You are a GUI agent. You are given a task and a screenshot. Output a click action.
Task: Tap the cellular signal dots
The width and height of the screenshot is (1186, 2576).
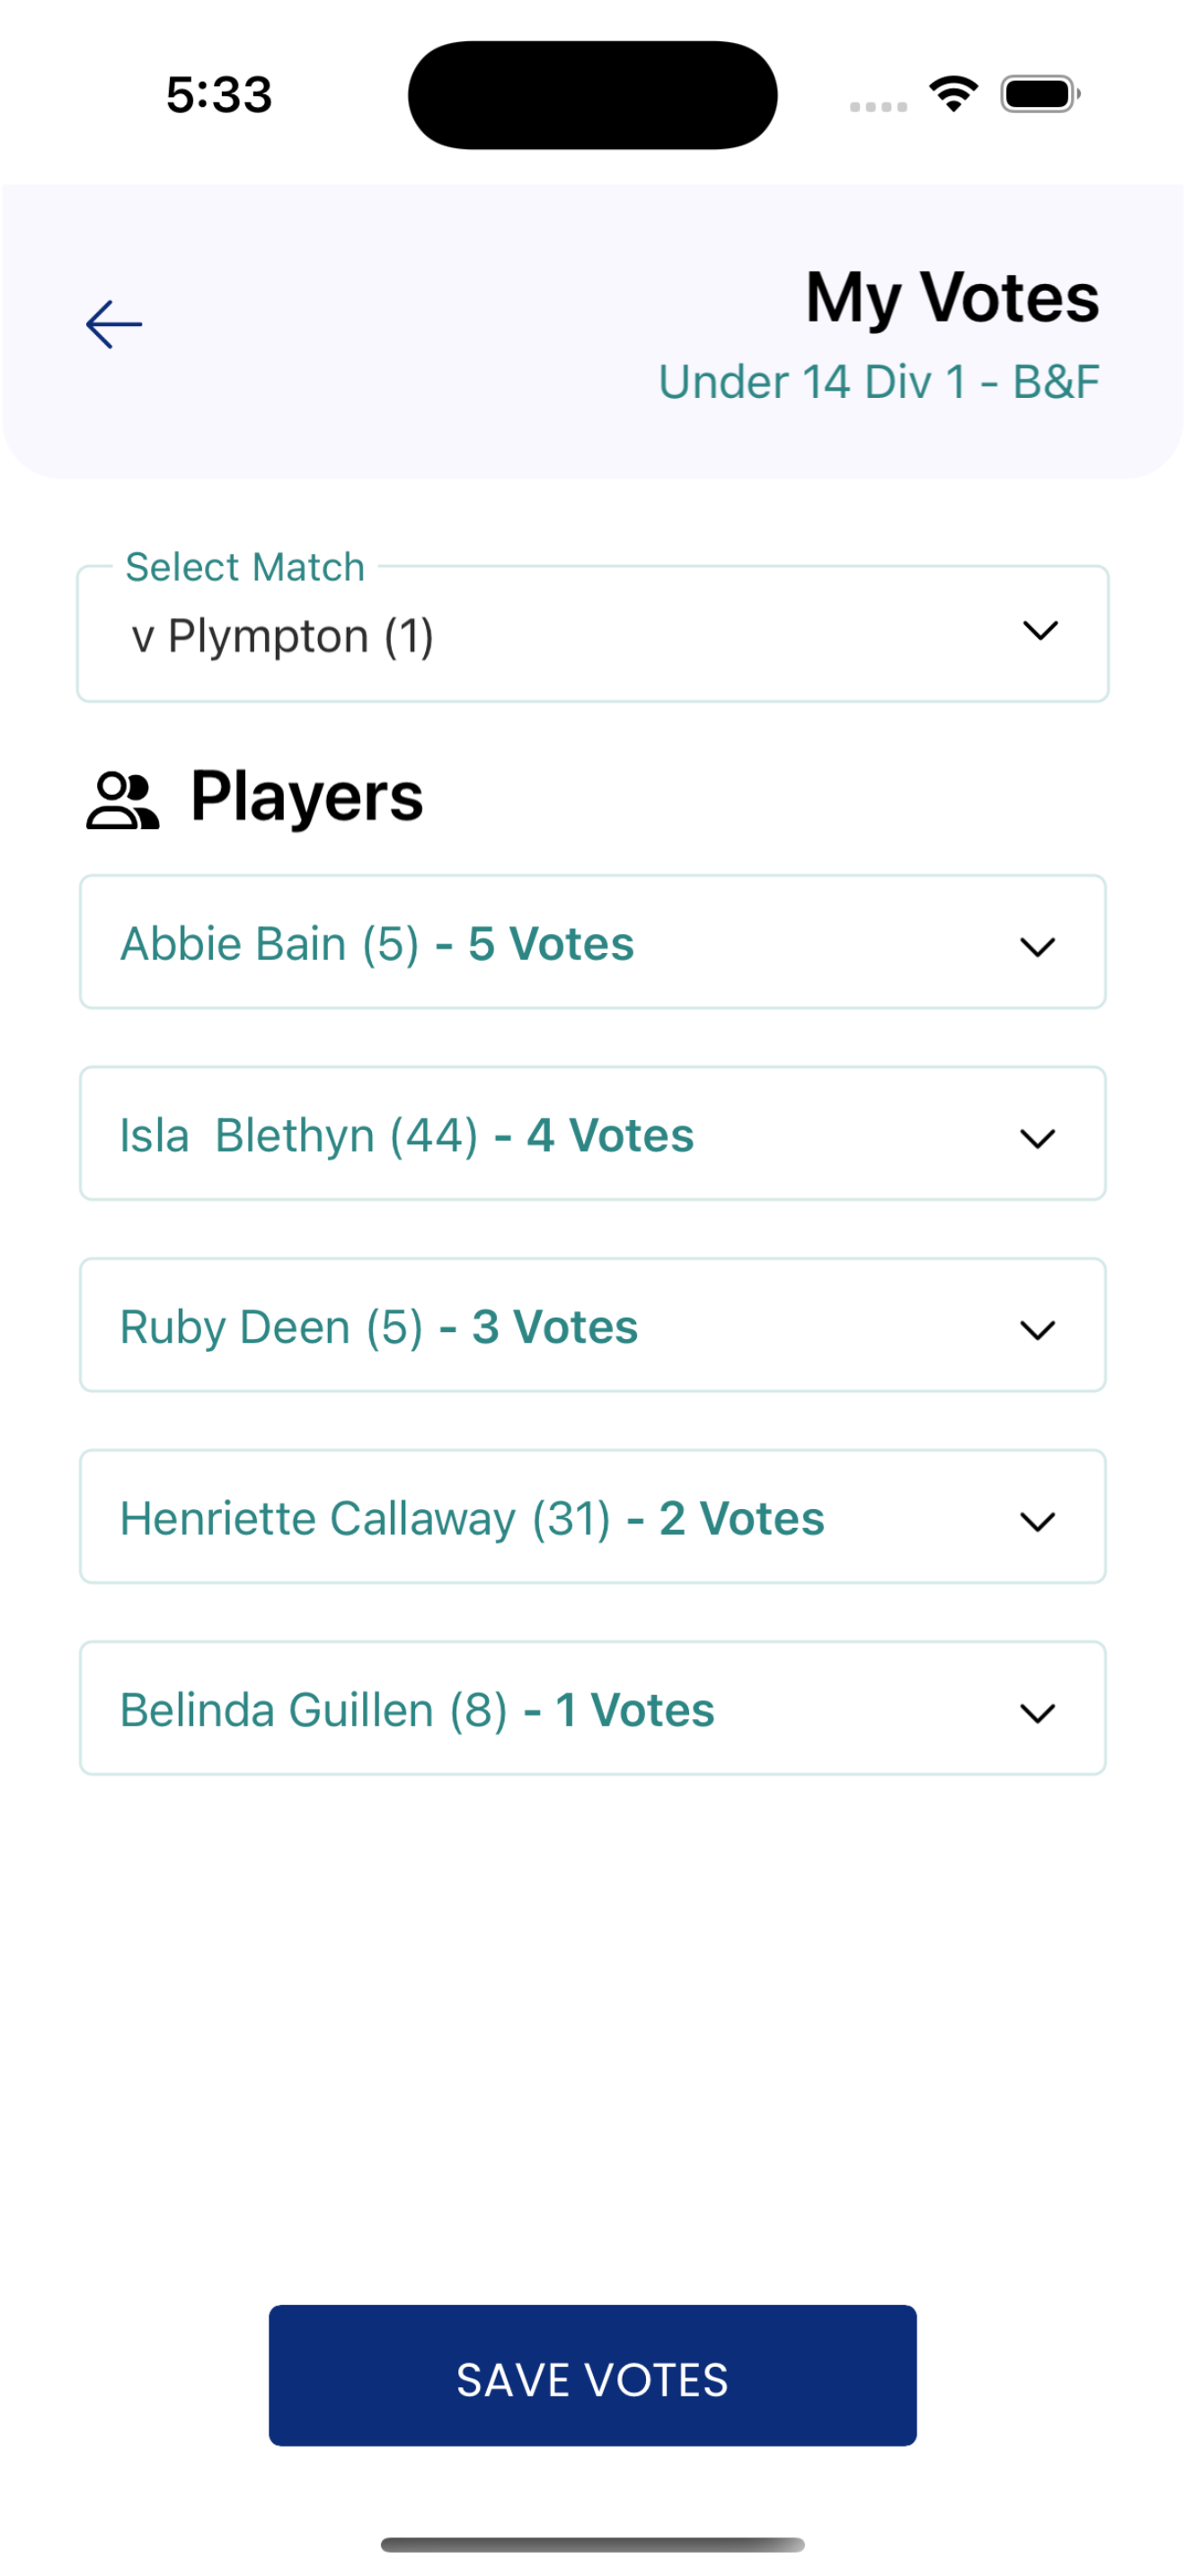click(878, 107)
